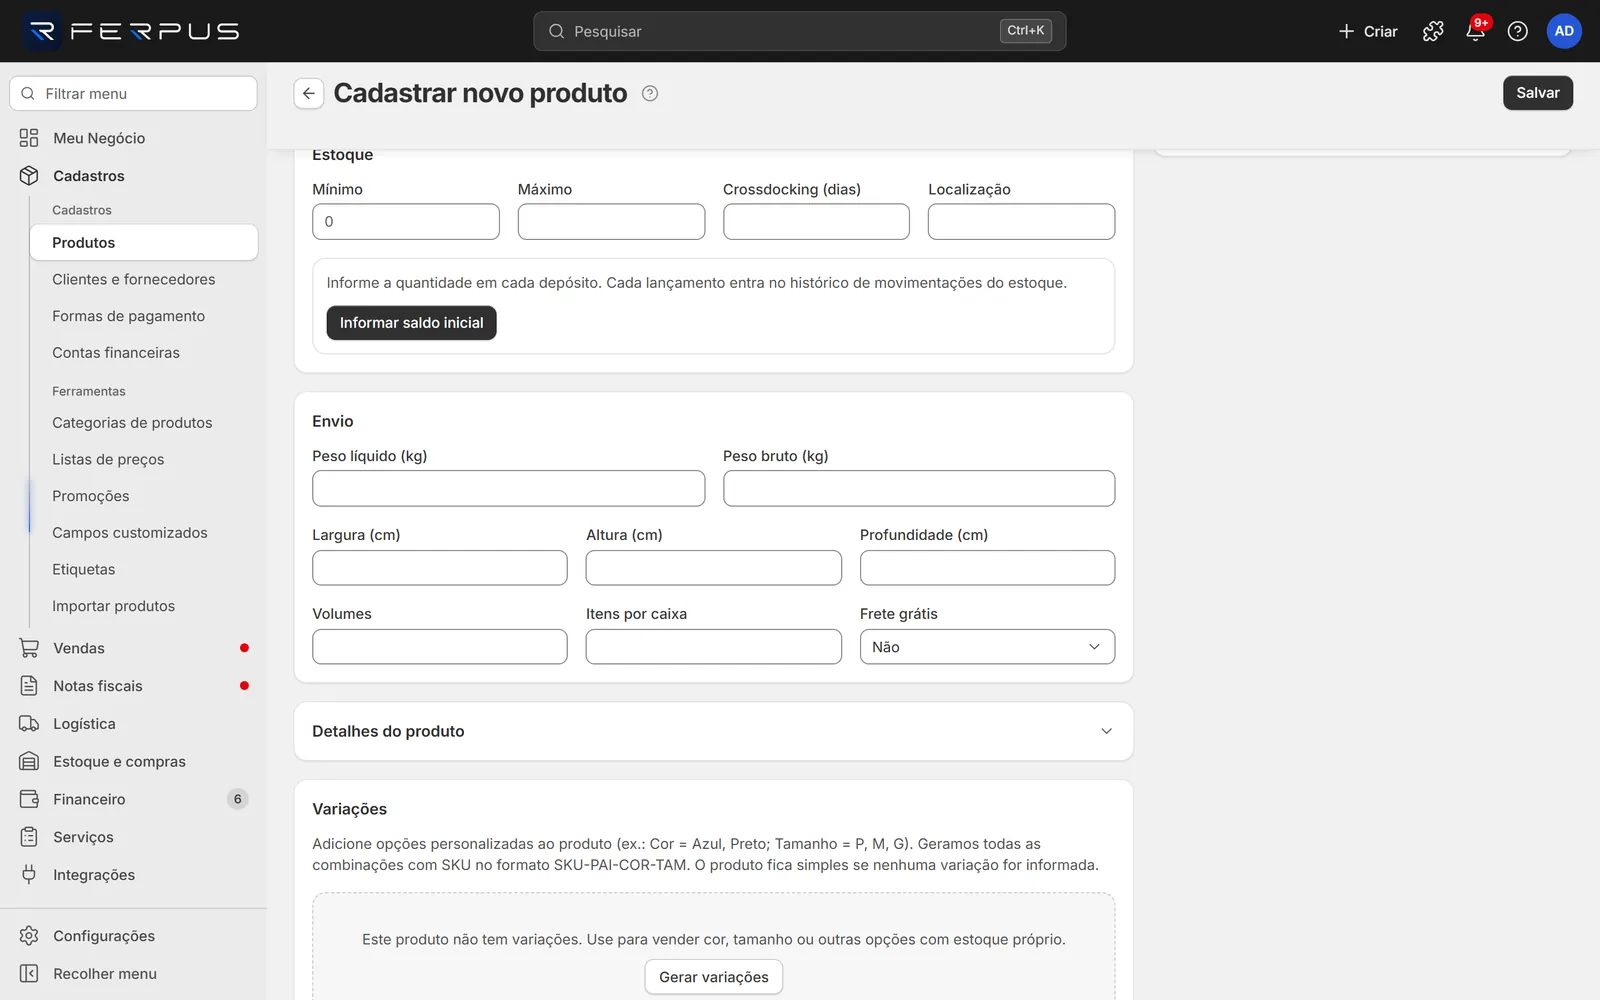Screen dimensions: 1600x1000
Task: Open Importar produtos
Action: tap(143, 606)
